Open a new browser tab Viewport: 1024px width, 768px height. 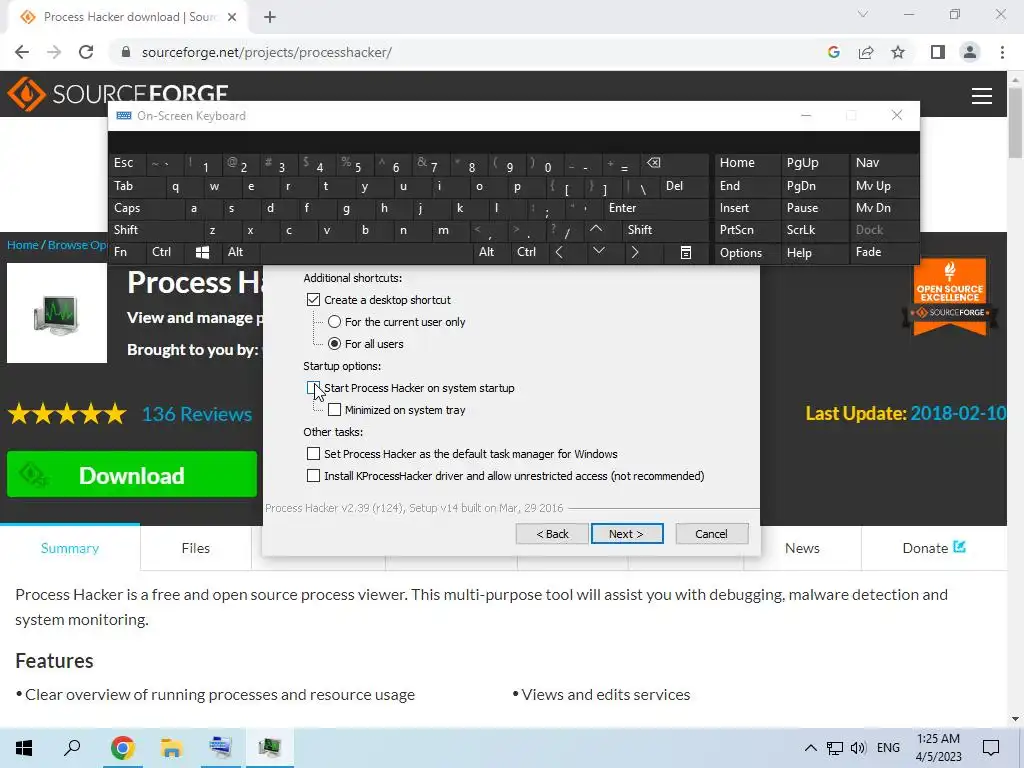click(x=270, y=17)
